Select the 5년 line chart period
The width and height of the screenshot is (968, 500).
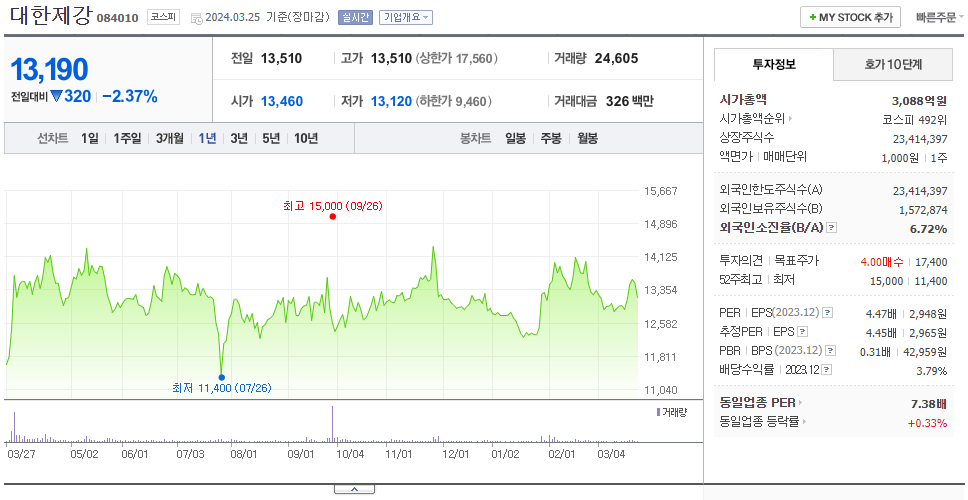(271, 138)
